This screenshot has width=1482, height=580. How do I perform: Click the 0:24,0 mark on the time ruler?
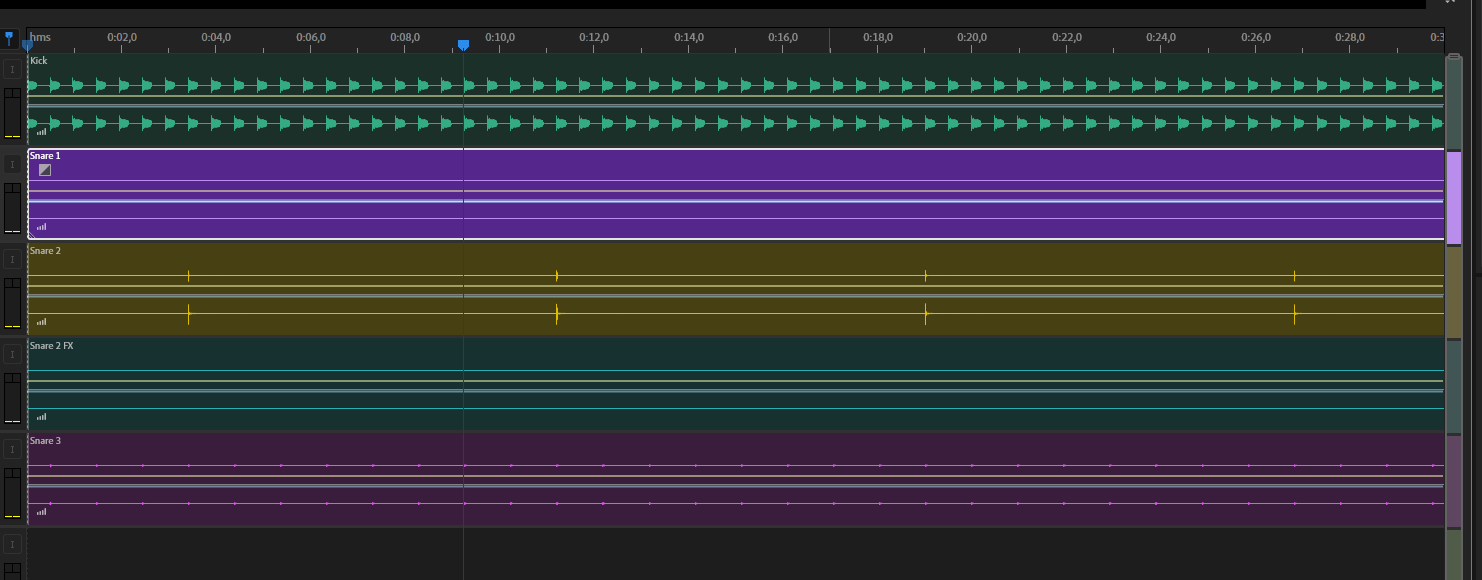coord(1161,38)
